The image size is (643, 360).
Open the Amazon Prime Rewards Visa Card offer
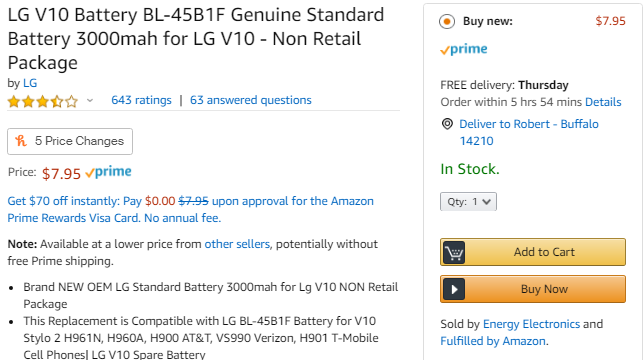[x=190, y=210]
